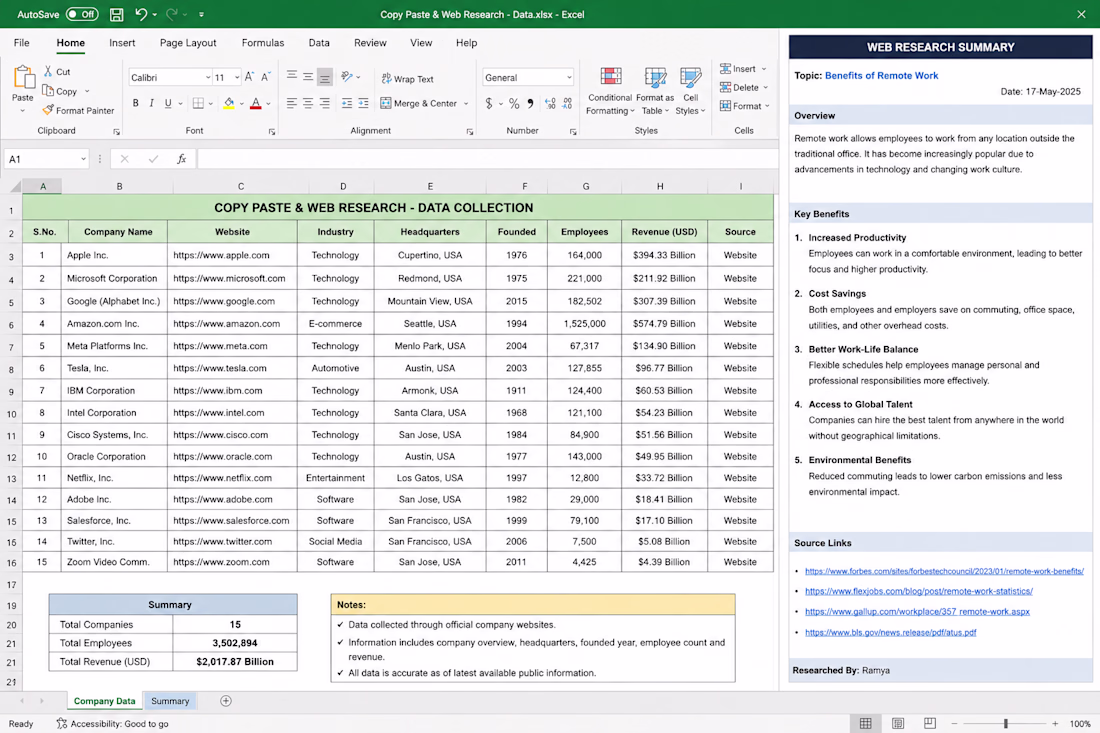
Task: Switch to the Summary sheet tab
Action: (170, 701)
